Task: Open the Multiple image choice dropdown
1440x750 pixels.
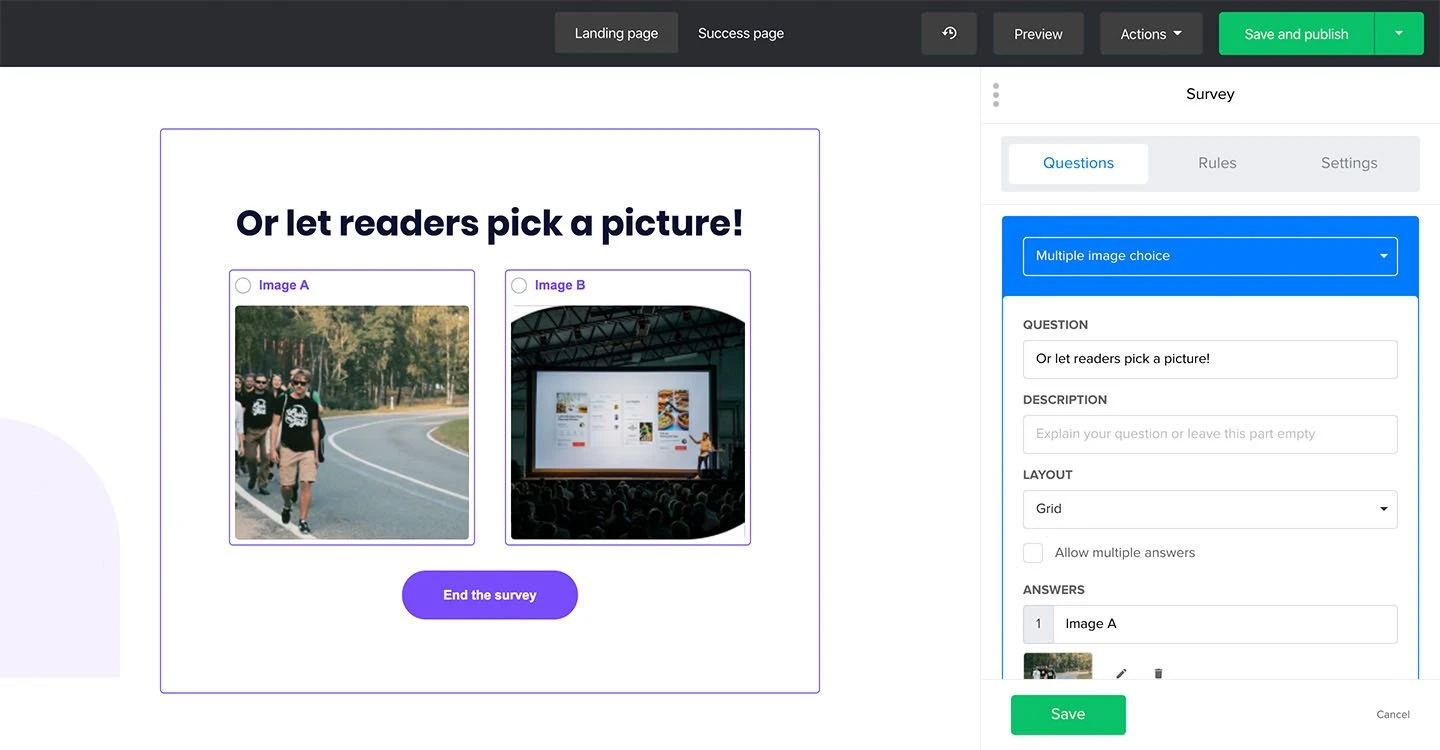Action: [1209, 256]
